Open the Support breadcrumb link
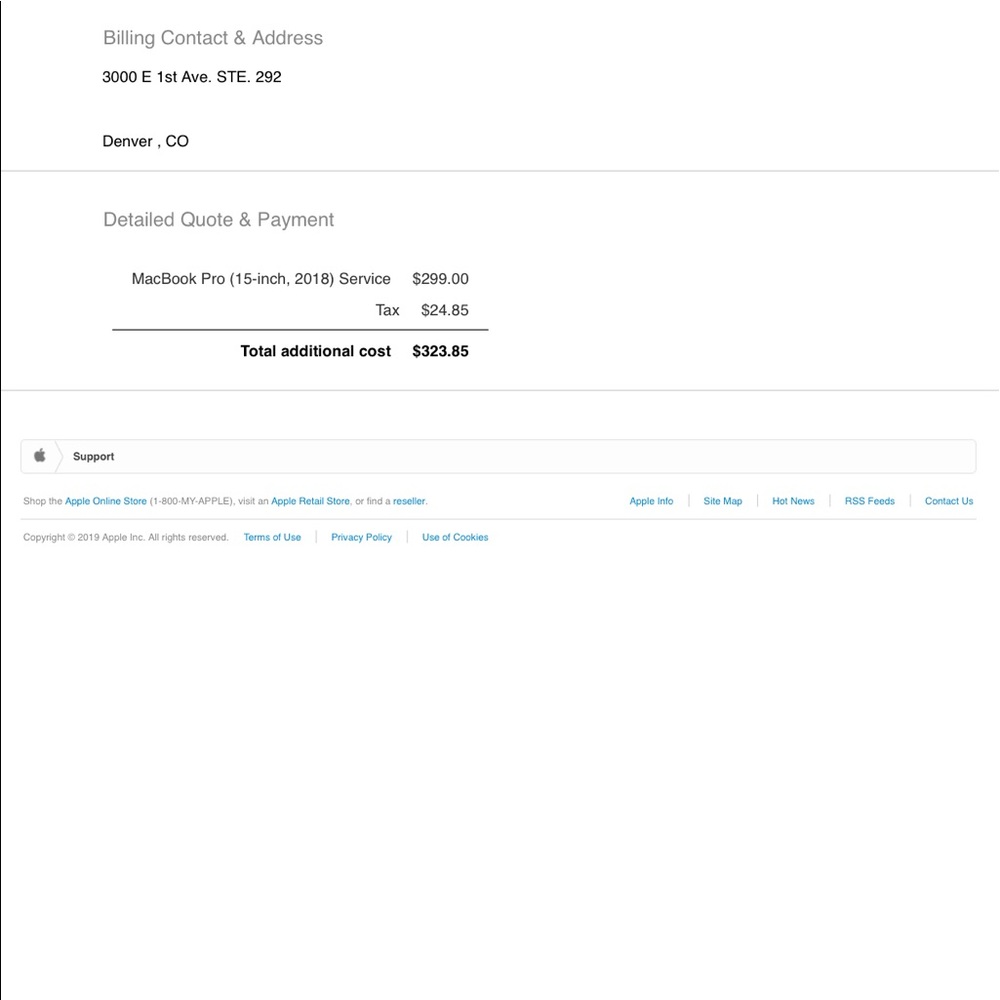The width and height of the screenshot is (1000, 1000). [x=93, y=457]
